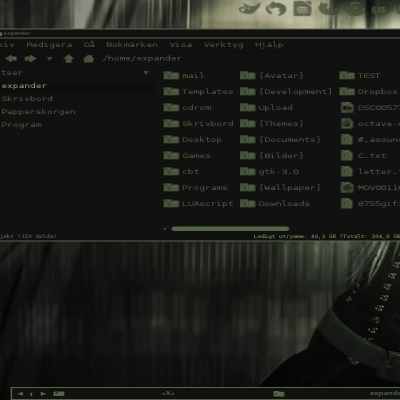The image size is (400, 400).
Task: Select the letter file icon
Action: point(347,172)
